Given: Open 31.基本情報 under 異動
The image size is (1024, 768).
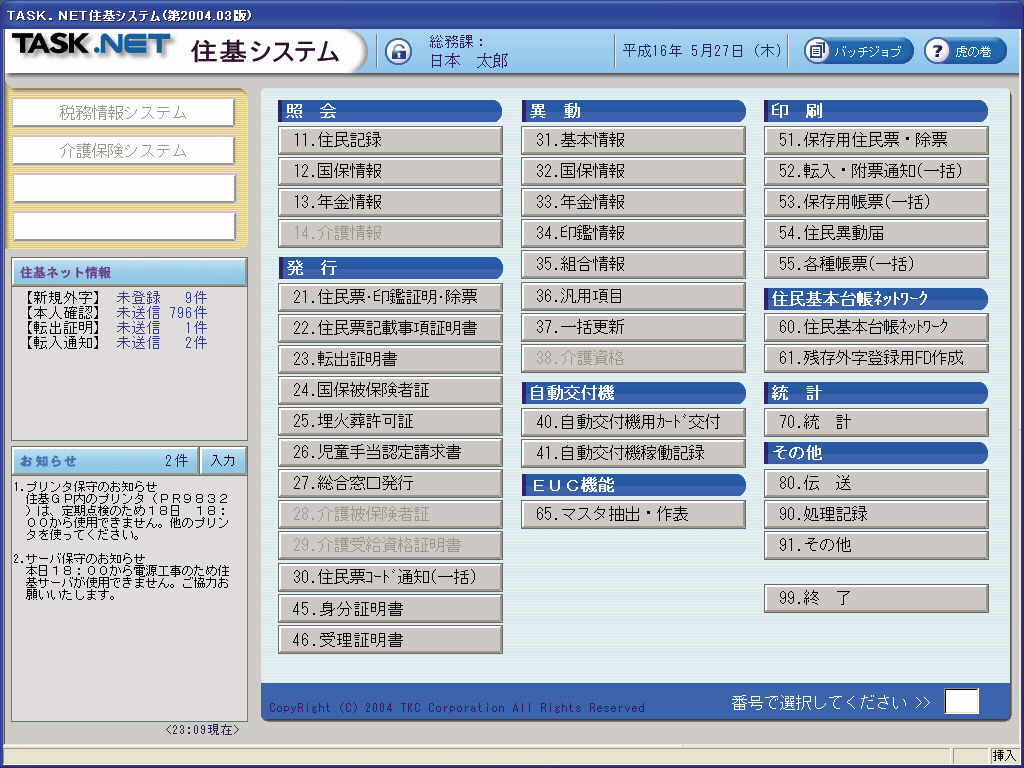Looking at the screenshot, I should [633, 140].
